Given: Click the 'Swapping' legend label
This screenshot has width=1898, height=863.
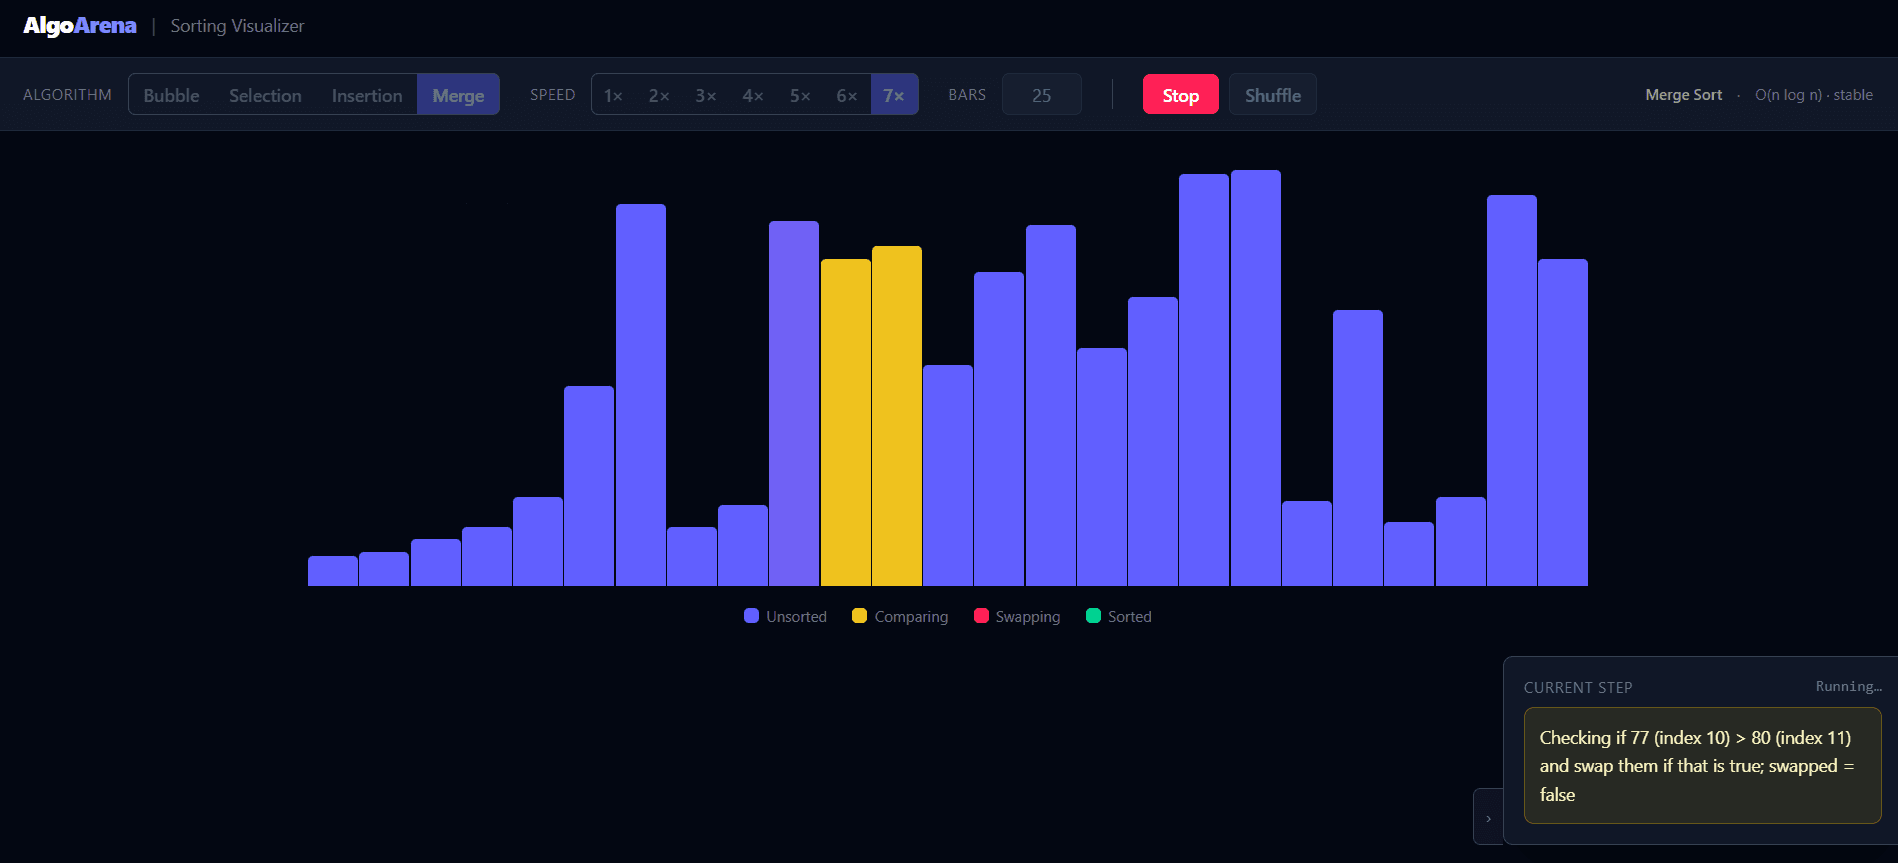Looking at the screenshot, I should point(1028,617).
